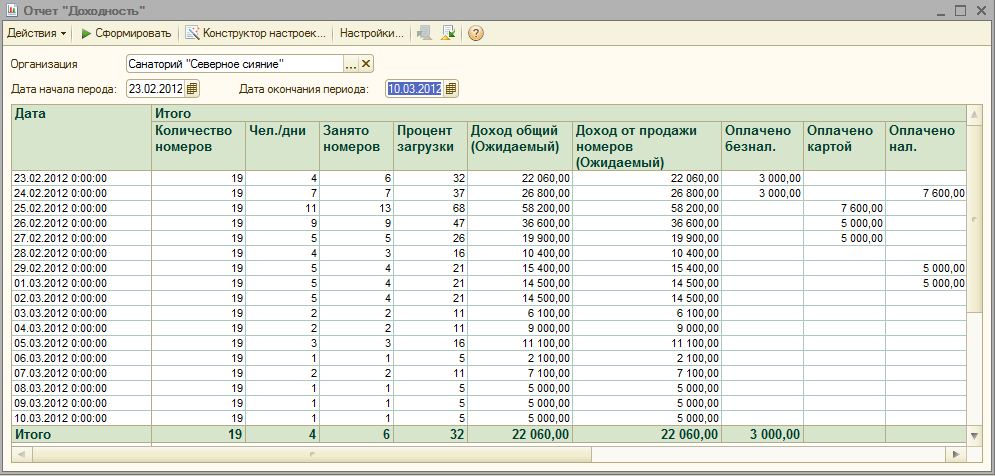Click Занято номеров value 13
This screenshot has width=995, height=476.
(x=356, y=208)
